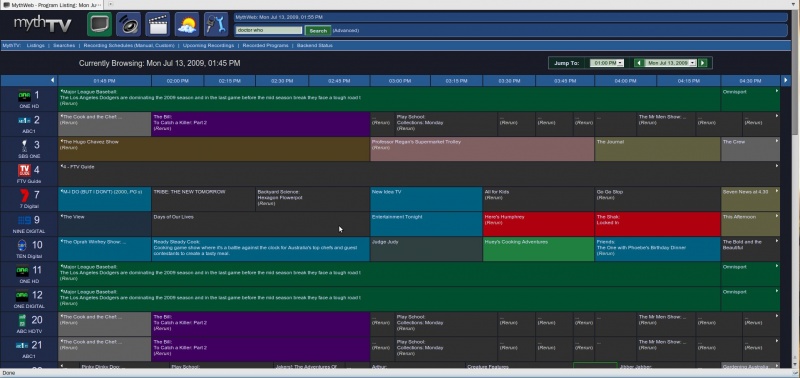Open the Jump To time dropdown
Screen dimensions: 800x378
(607, 63)
